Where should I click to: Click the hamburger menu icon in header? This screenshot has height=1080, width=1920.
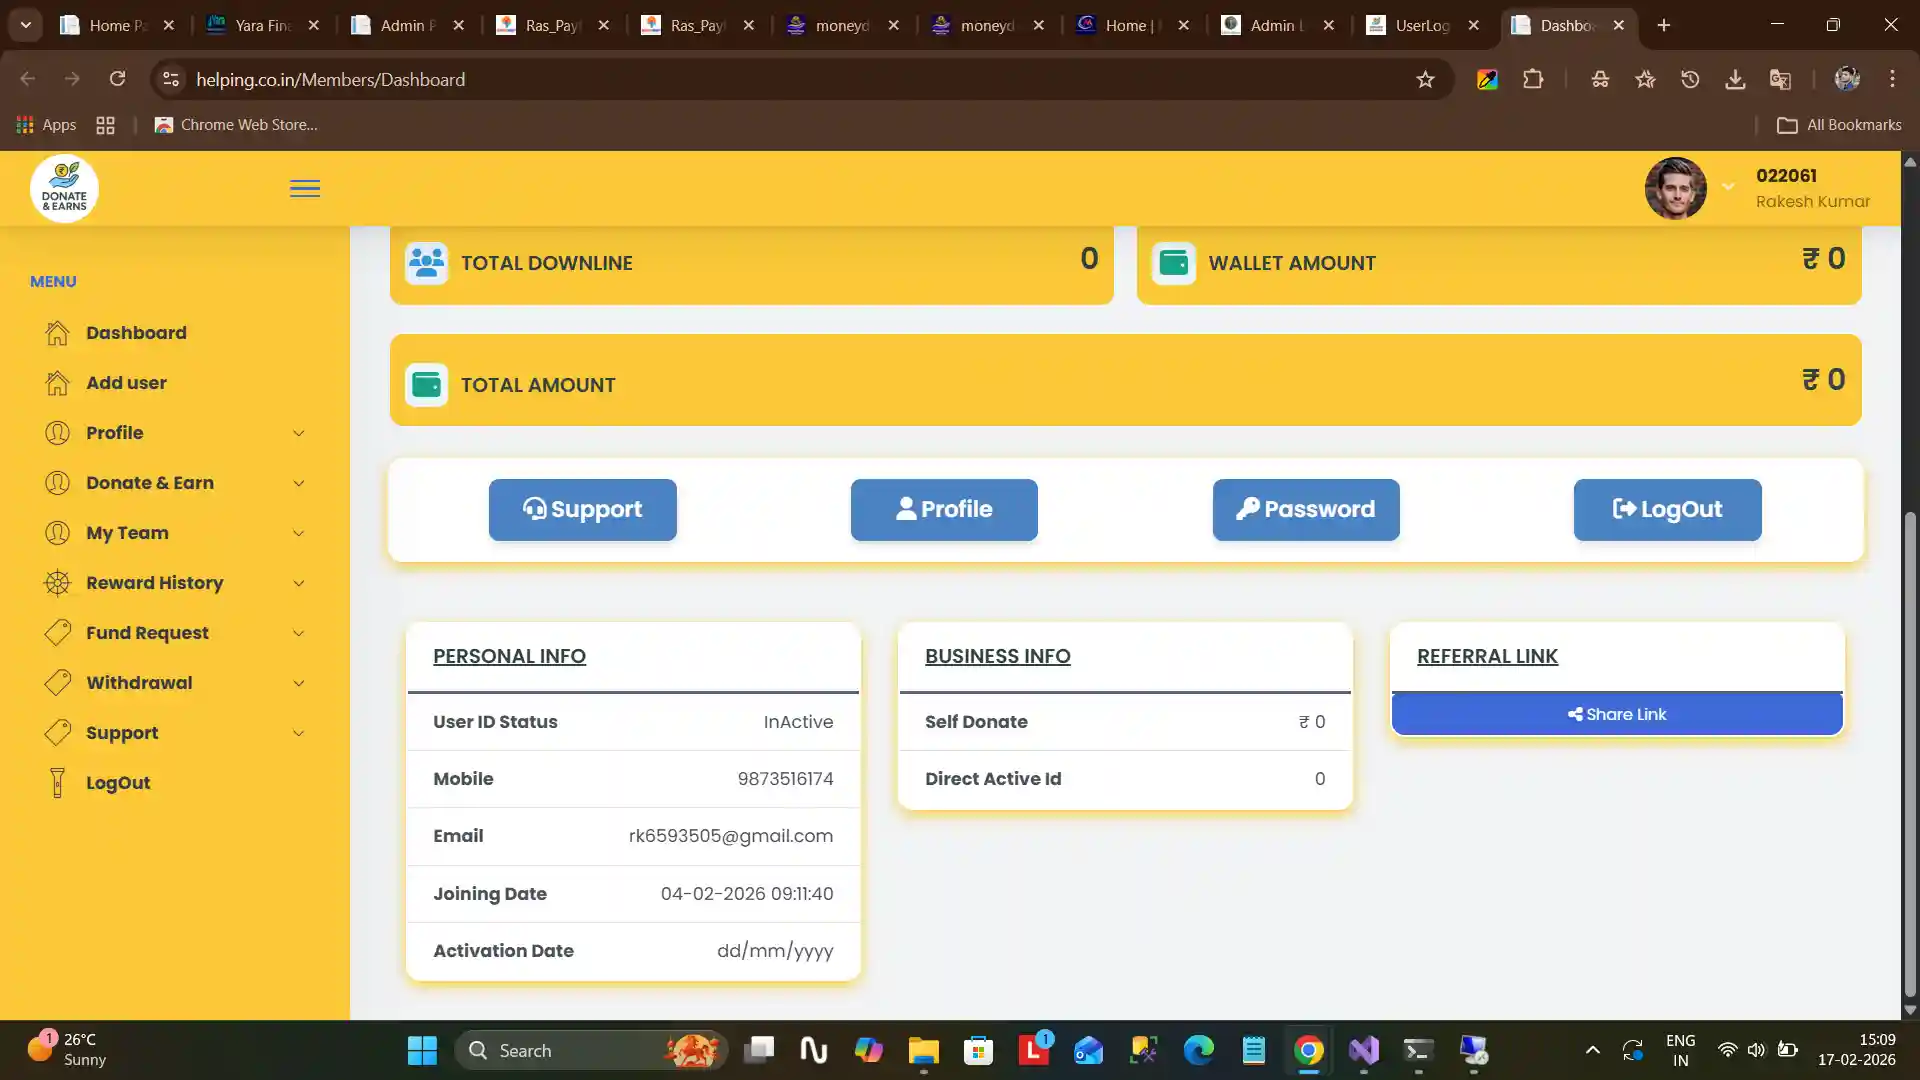[305, 189]
